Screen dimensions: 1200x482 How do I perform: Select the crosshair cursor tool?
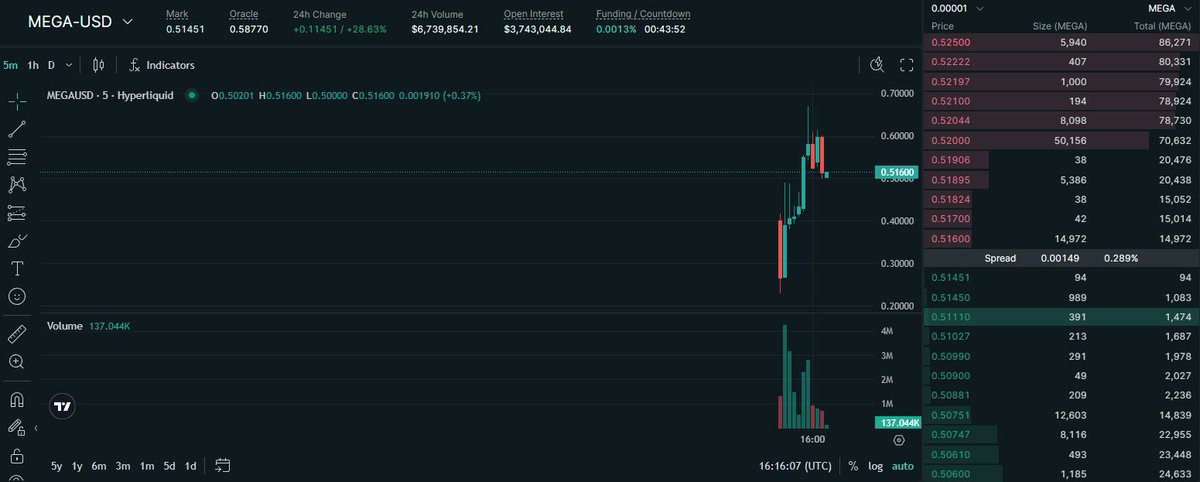pyautogui.click(x=17, y=101)
